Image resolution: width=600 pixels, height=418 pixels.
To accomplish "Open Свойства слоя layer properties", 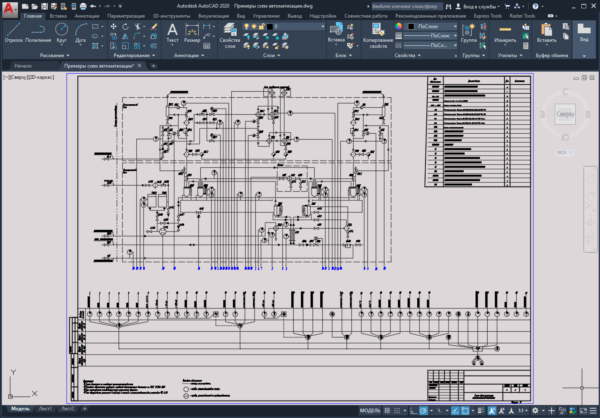I will (230, 36).
